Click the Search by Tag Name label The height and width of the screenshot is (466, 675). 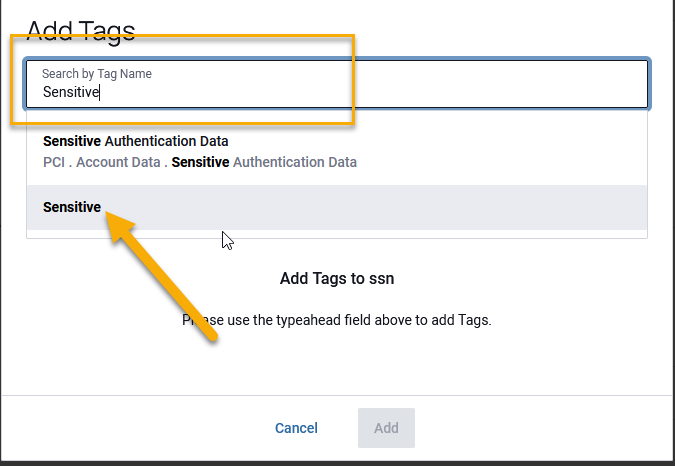coord(96,74)
